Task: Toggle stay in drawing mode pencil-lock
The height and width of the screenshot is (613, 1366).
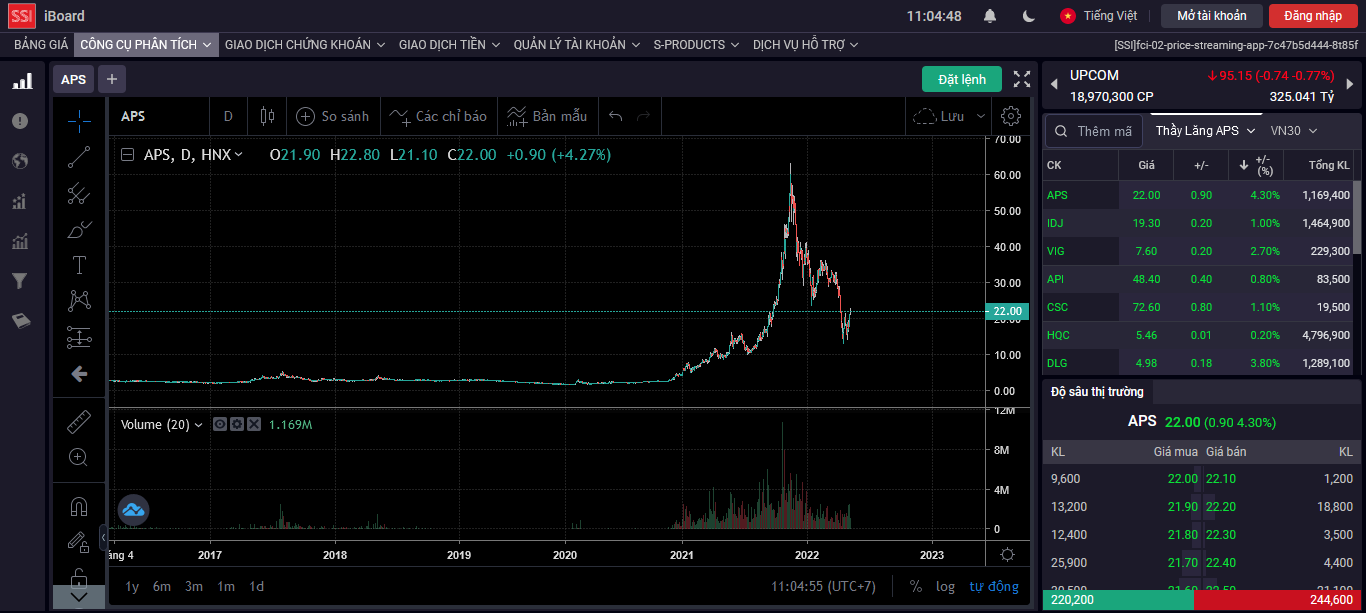Action: [79, 542]
